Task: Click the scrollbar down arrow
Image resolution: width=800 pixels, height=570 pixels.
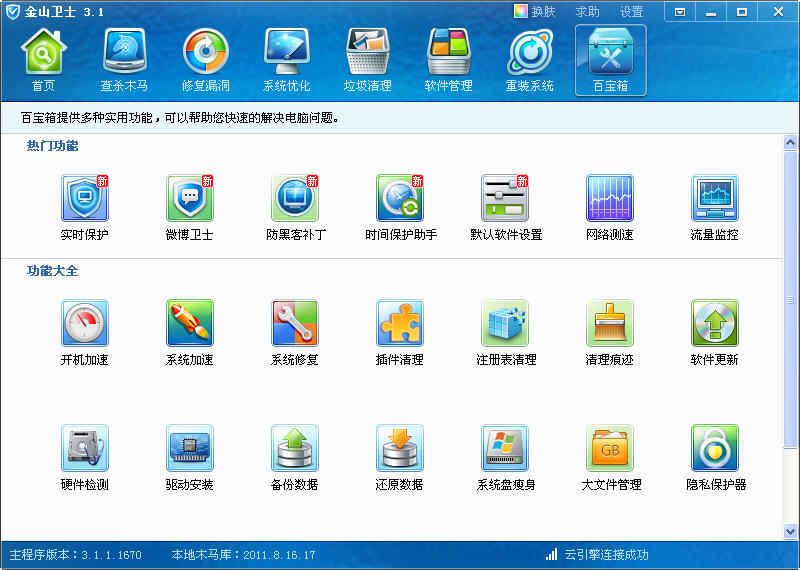Action: (790, 531)
